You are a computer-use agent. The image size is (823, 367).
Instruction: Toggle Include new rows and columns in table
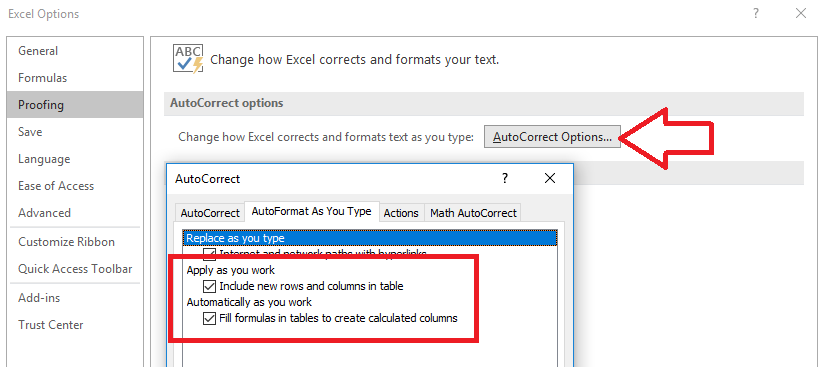210,287
